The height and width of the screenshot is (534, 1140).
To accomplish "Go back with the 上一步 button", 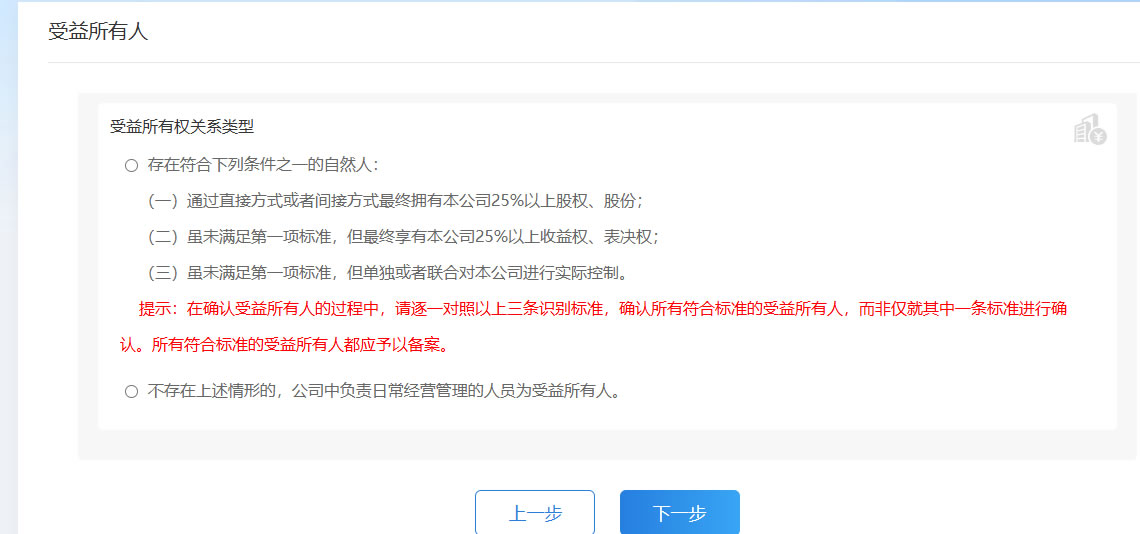I will tap(535, 513).
